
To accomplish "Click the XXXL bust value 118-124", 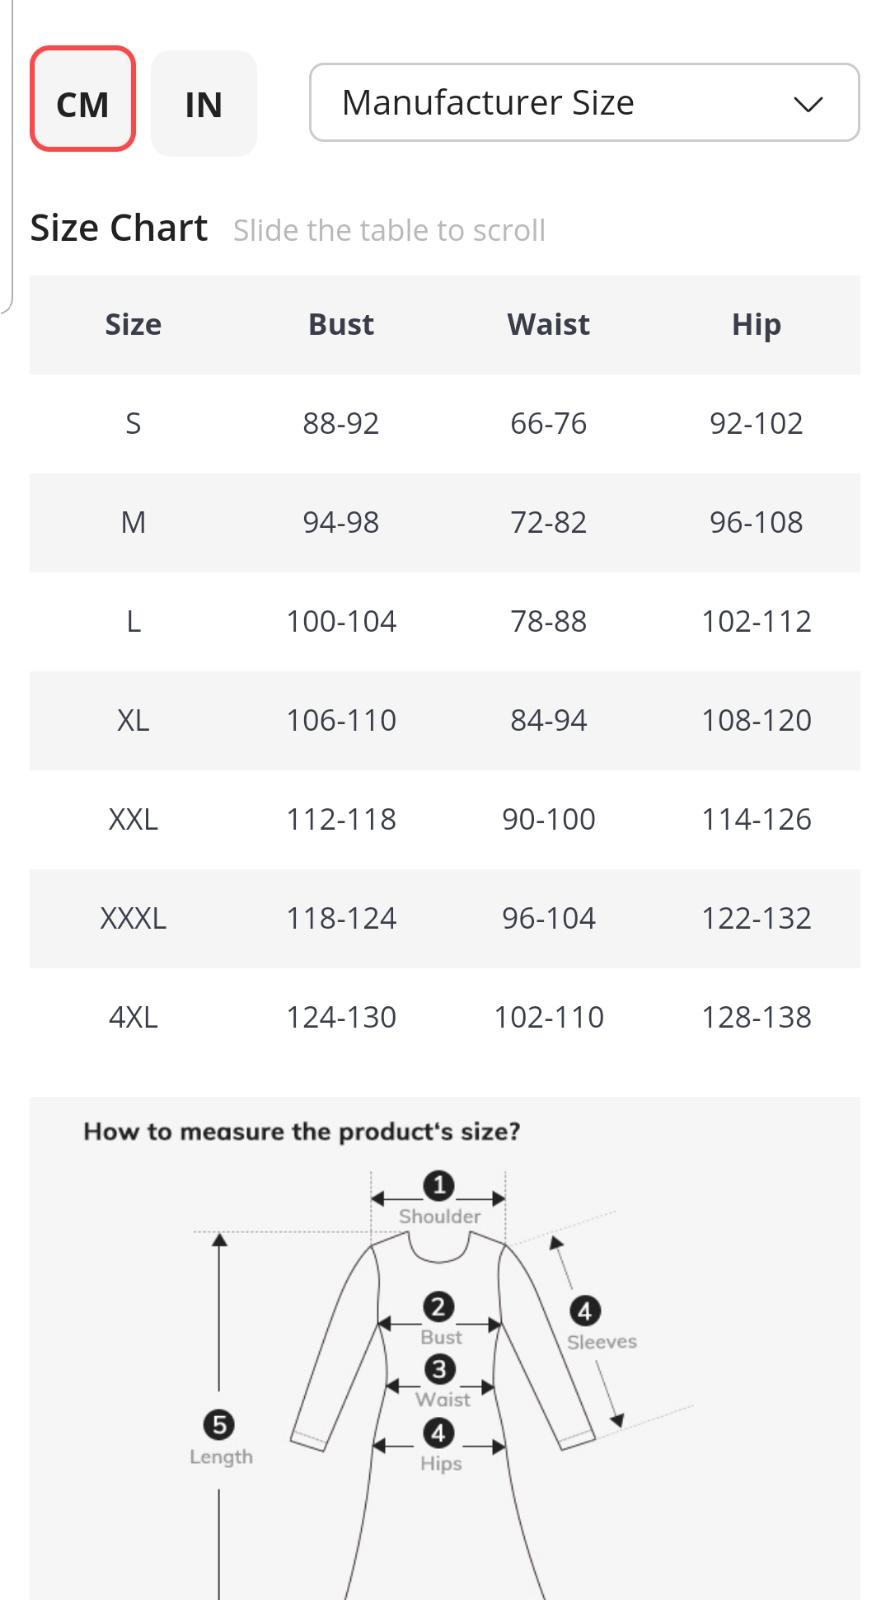I will click(341, 918).
